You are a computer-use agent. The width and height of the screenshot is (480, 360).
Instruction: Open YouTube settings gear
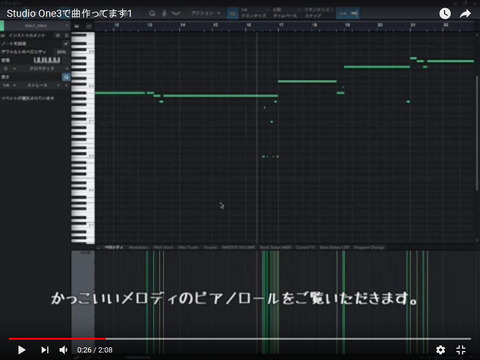pos(440,350)
